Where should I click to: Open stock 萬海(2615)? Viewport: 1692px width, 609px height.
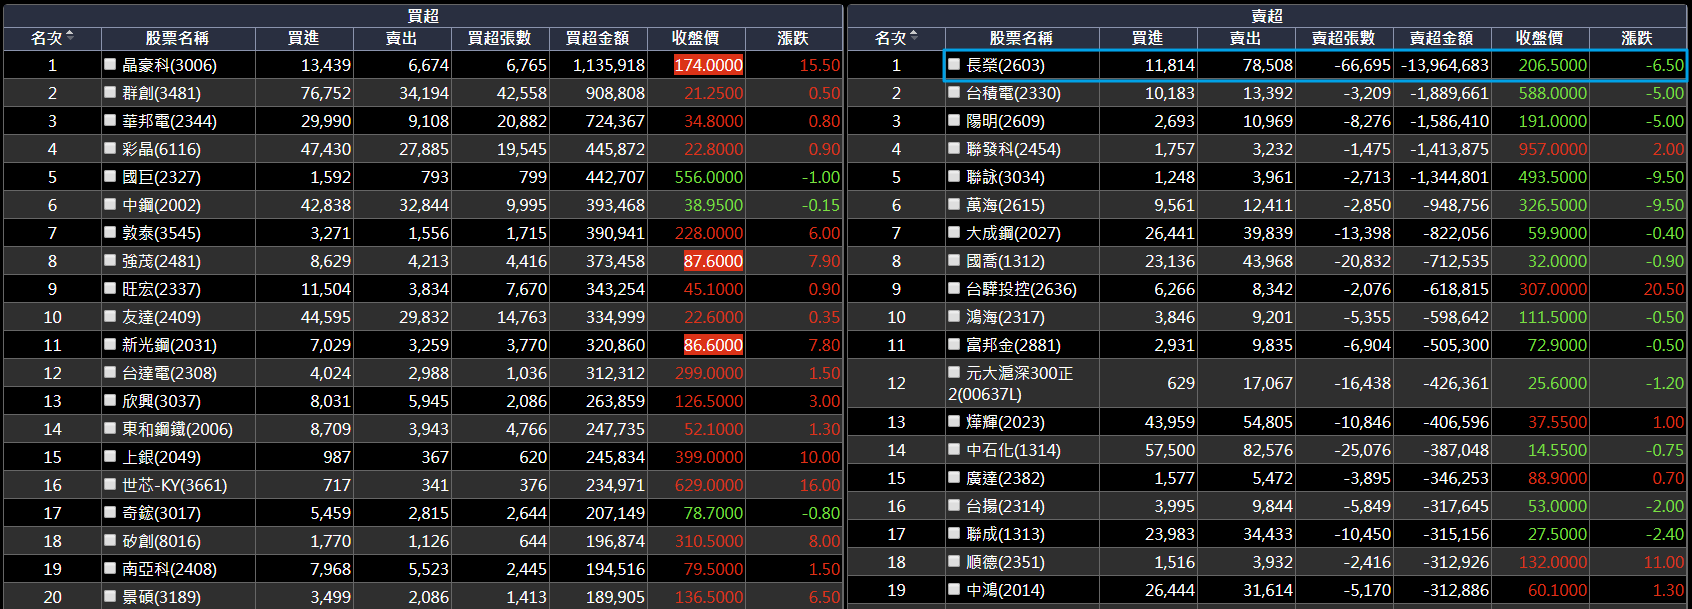(x=1005, y=205)
